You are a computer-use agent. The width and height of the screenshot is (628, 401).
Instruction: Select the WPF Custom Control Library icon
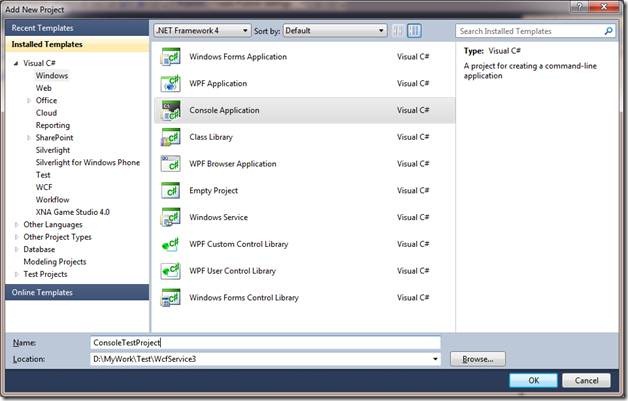click(x=170, y=245)
